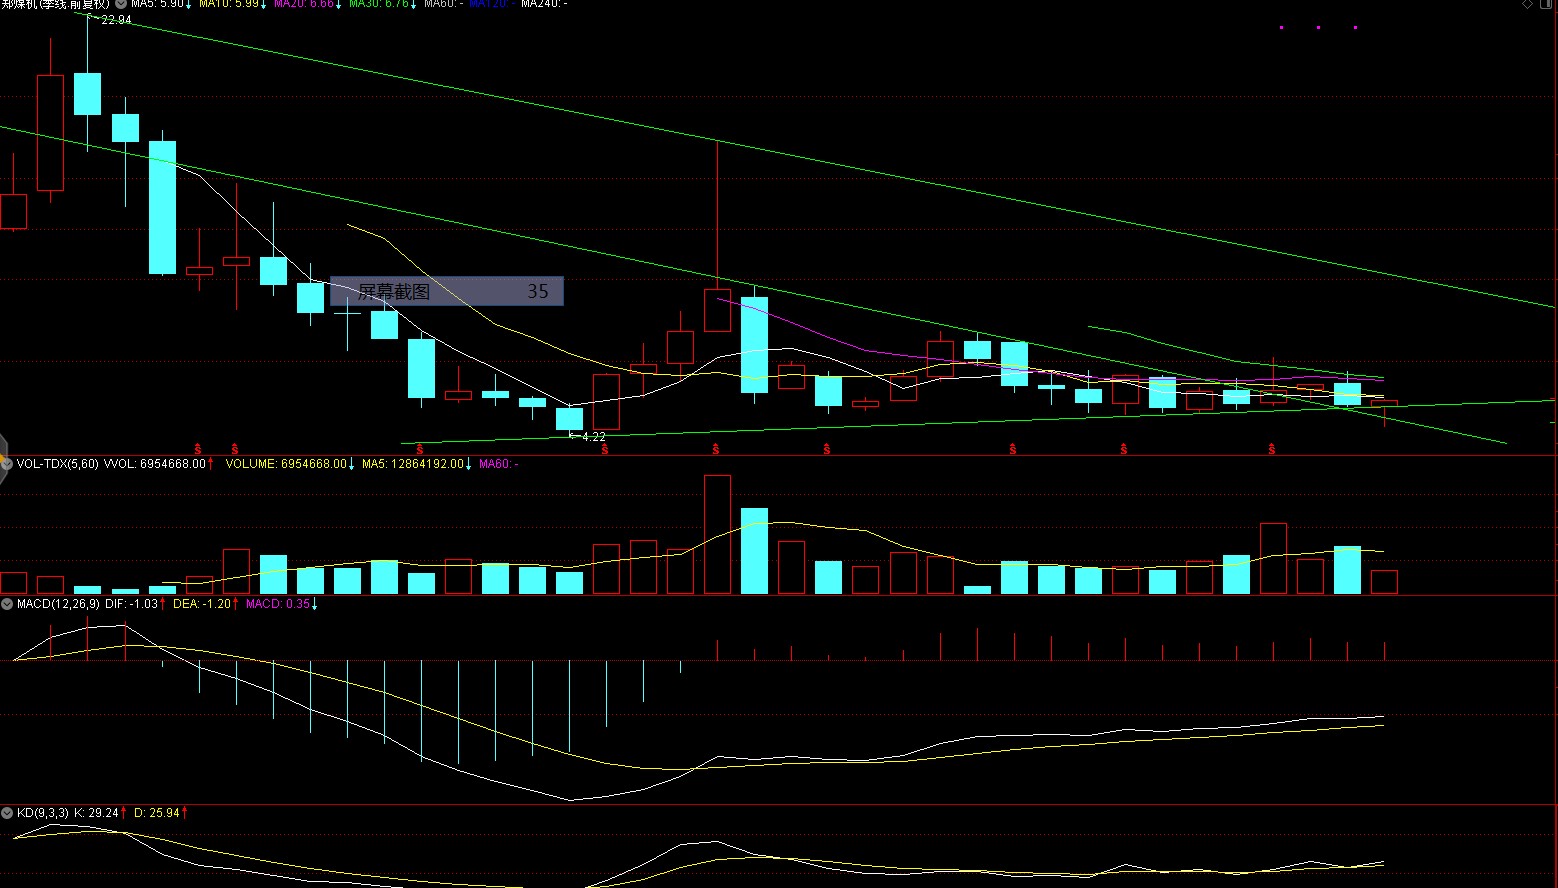
Task: Open the KD indicator dropdown arrow
Action: point(7,813)
